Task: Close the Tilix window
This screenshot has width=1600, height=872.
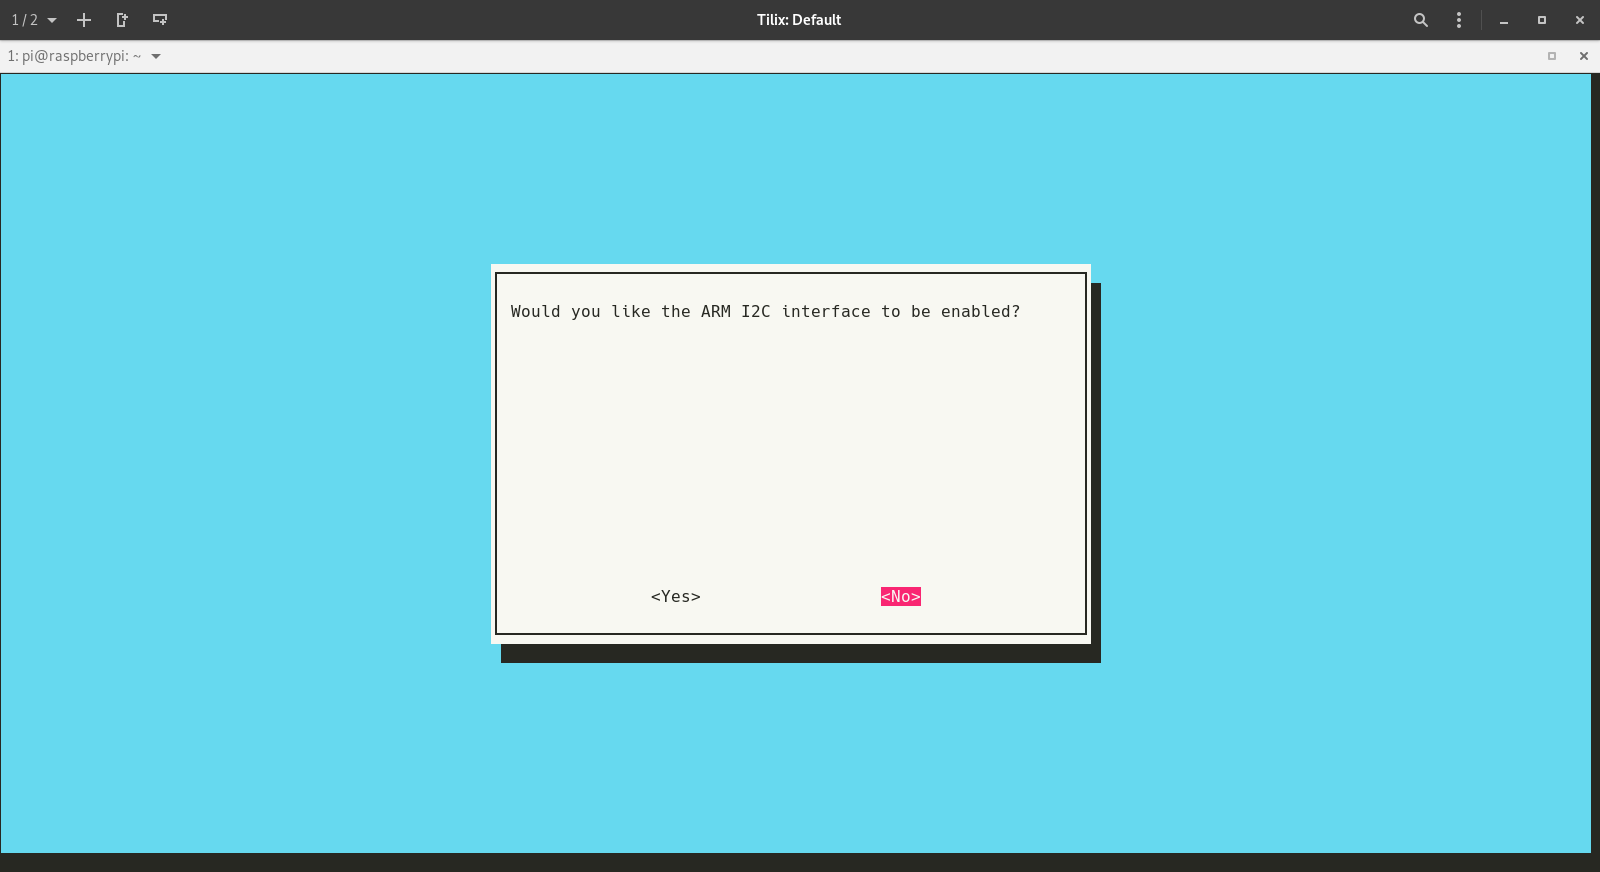Action: pos(1579,20)
